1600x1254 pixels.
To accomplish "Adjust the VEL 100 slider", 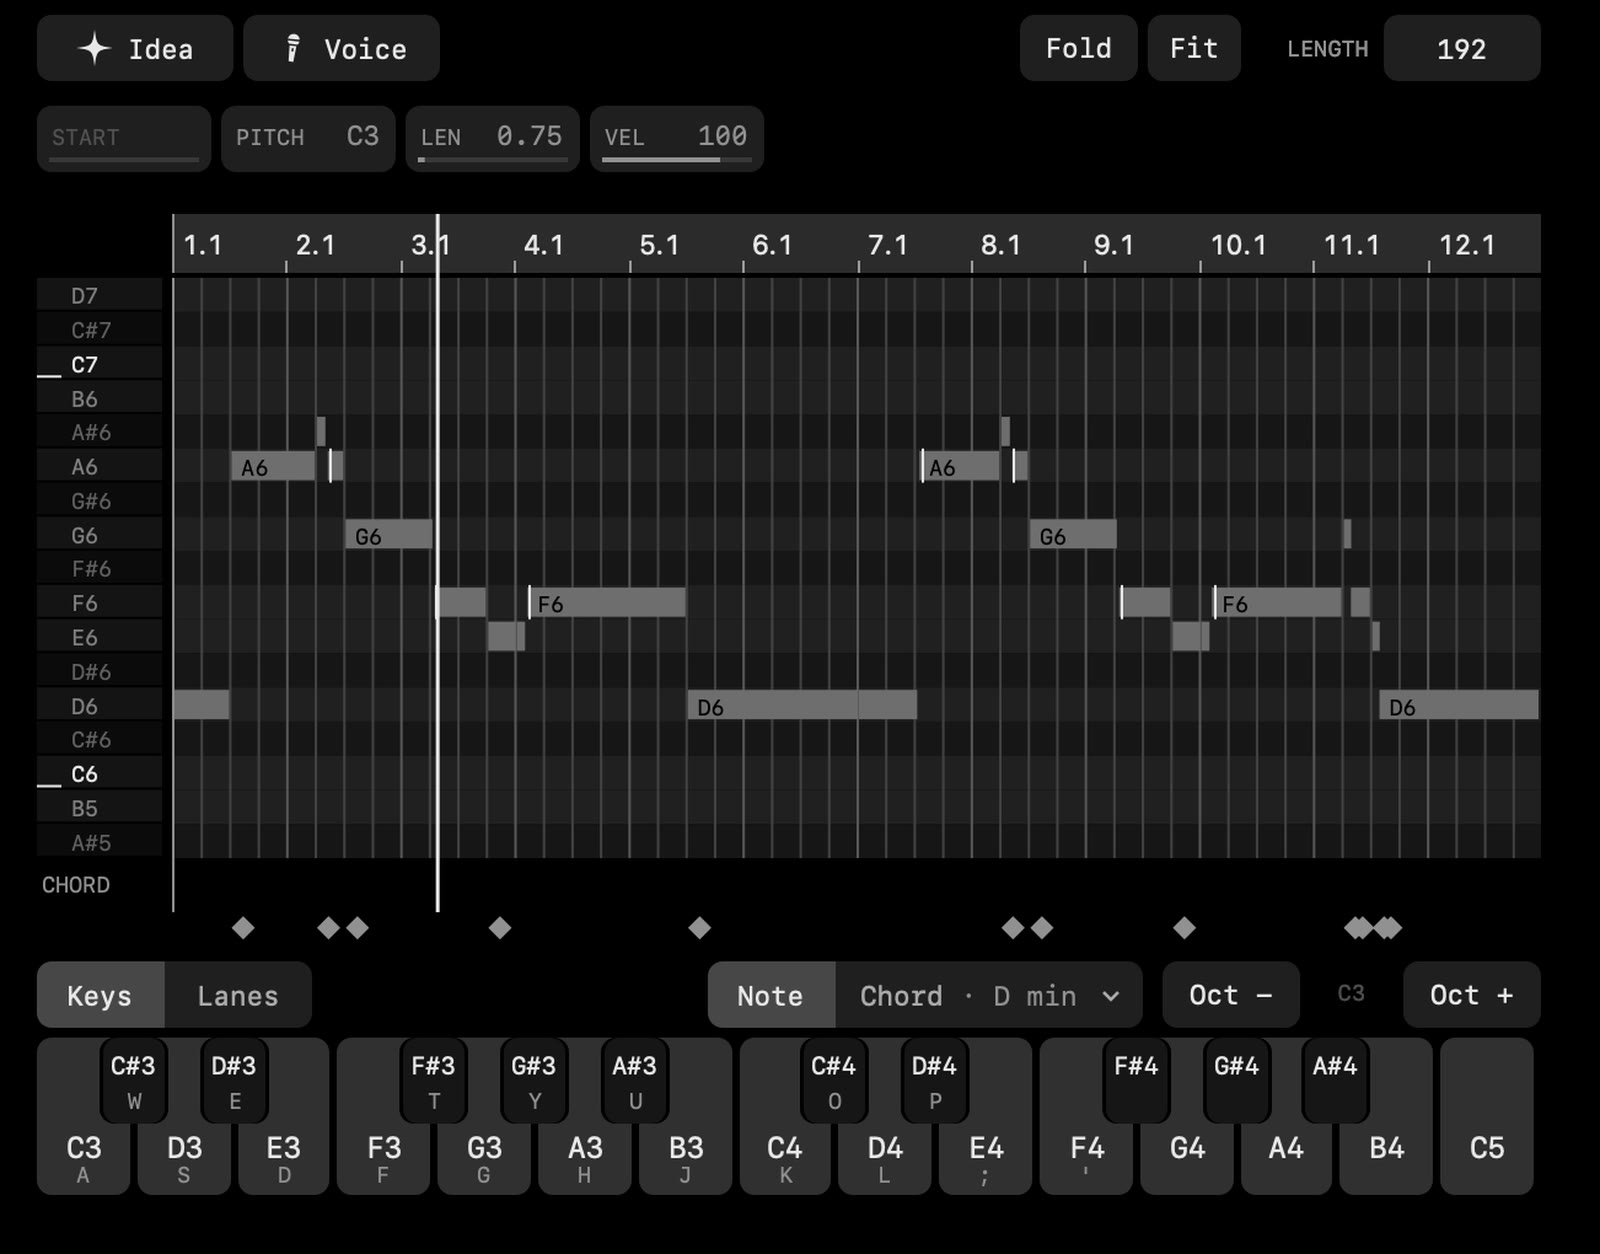I will click(677, 138).
